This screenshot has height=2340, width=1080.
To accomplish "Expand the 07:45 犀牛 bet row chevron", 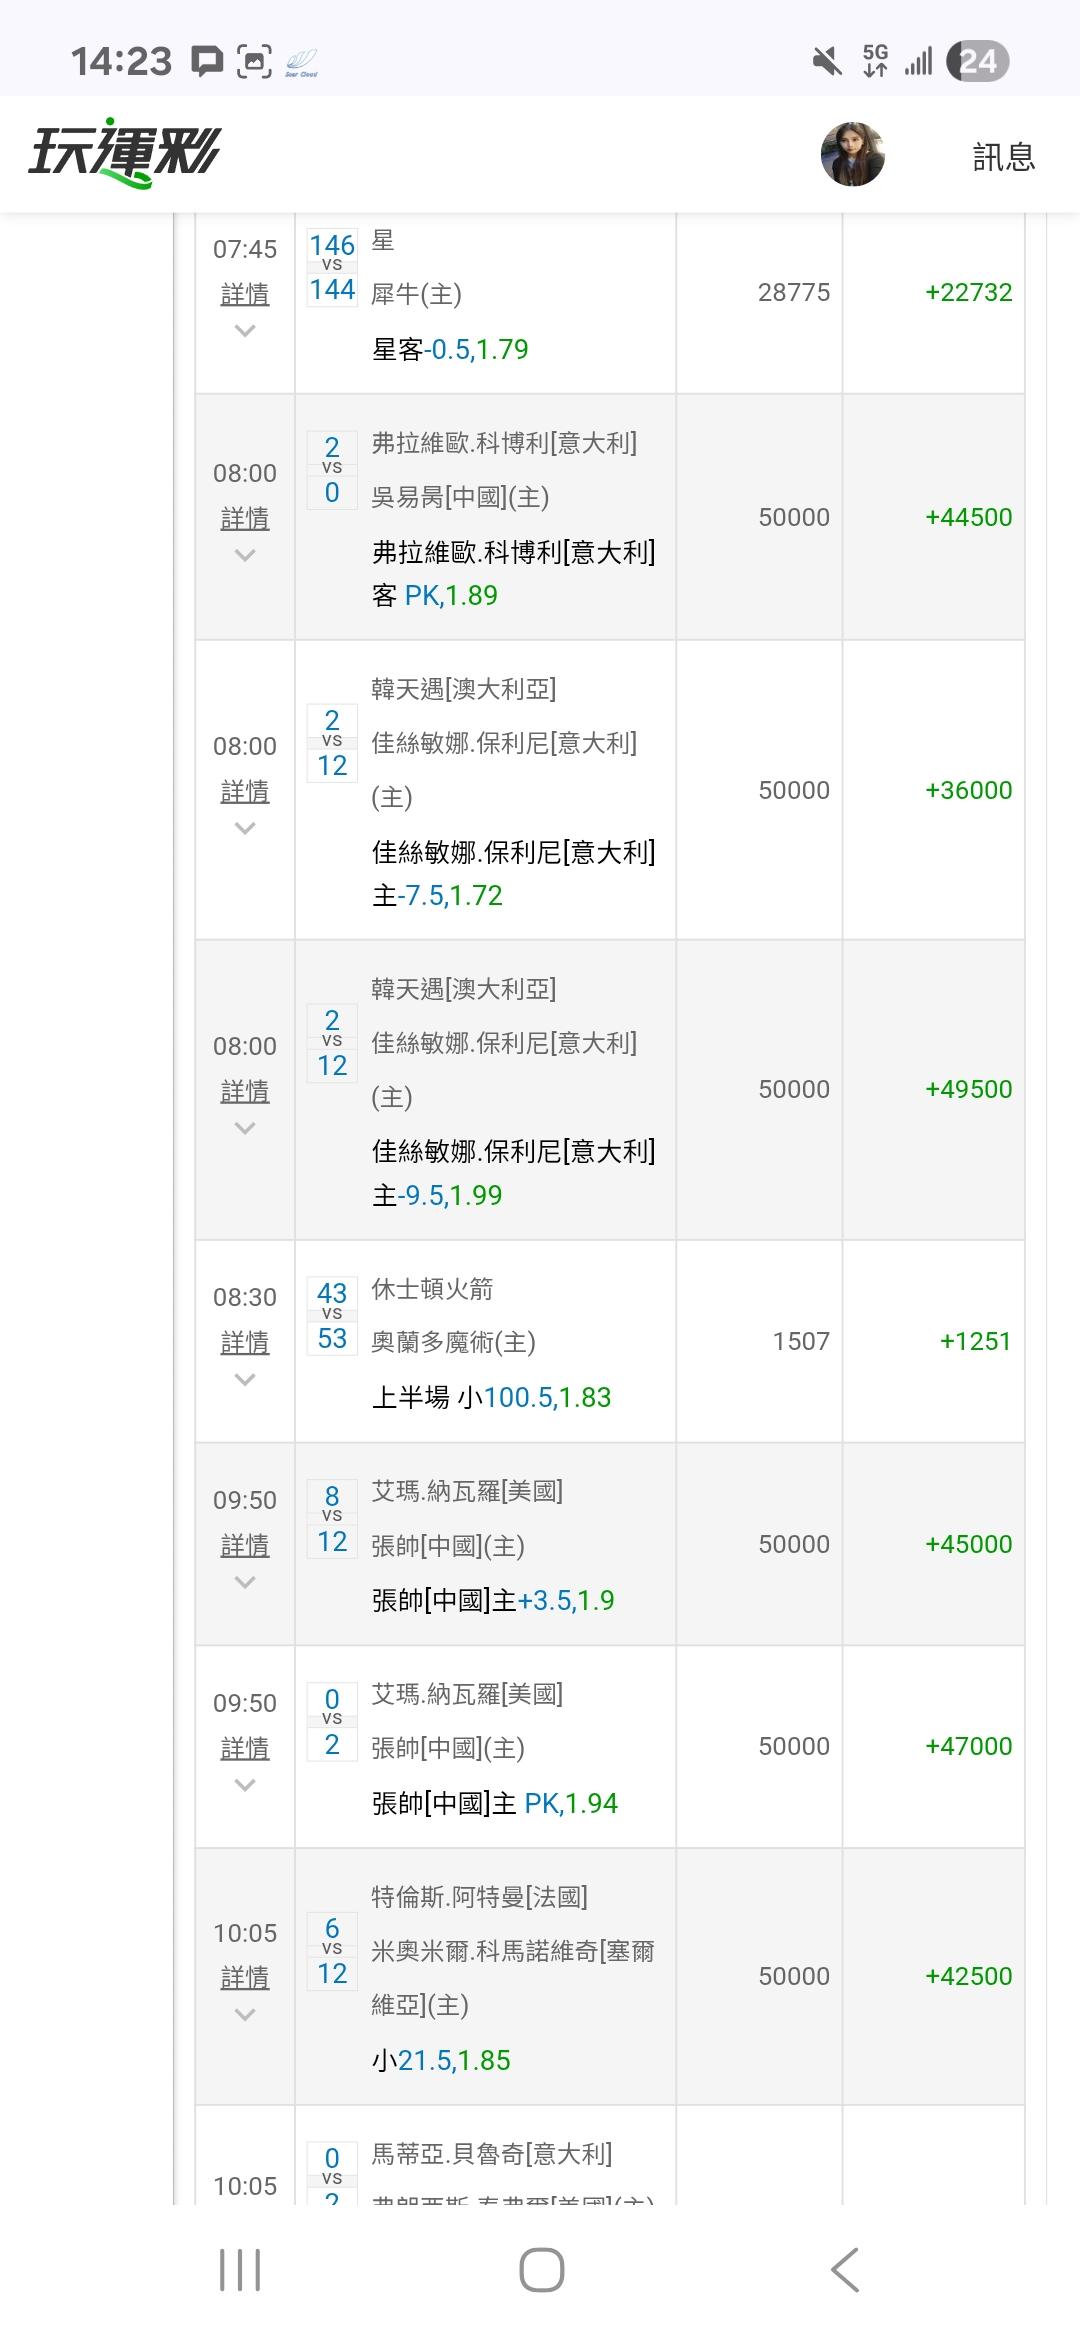I will point(245,331).
